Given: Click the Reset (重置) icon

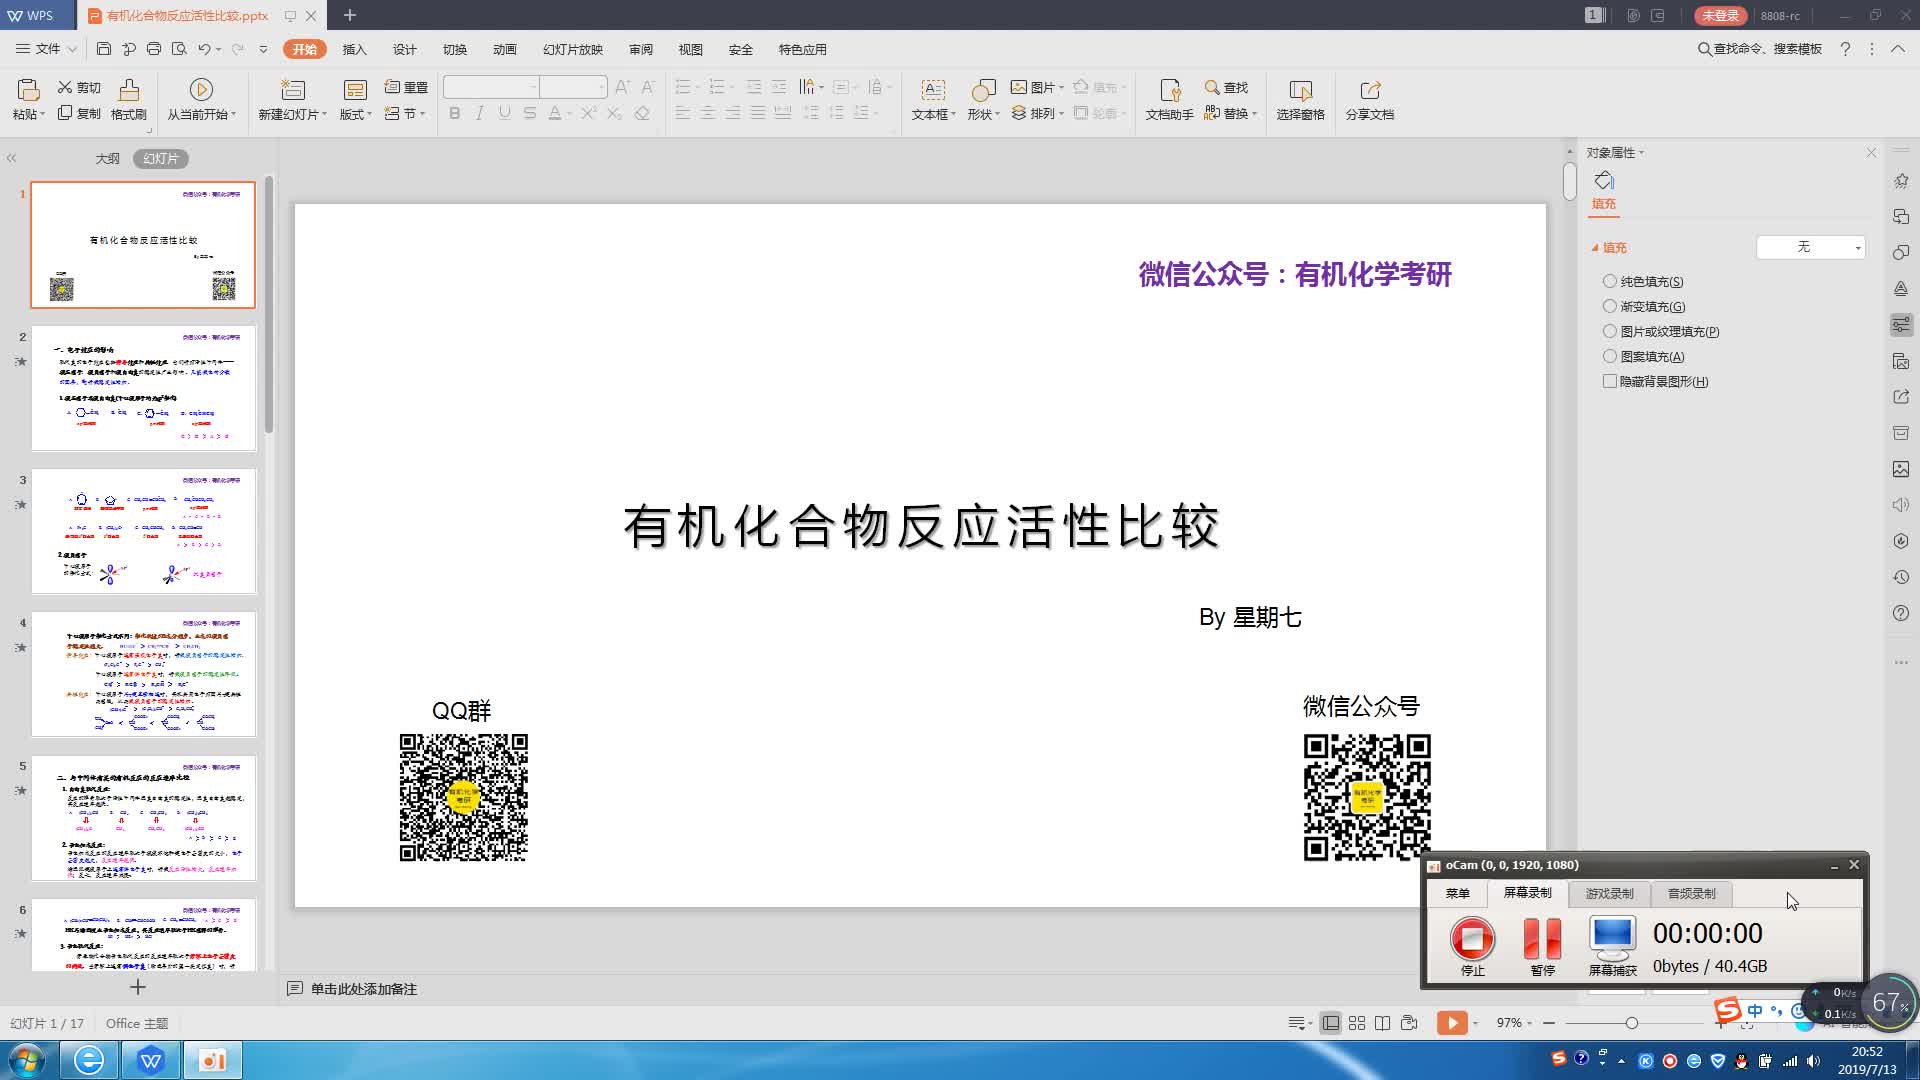Looking at the screenshot, I should (406, 88).
